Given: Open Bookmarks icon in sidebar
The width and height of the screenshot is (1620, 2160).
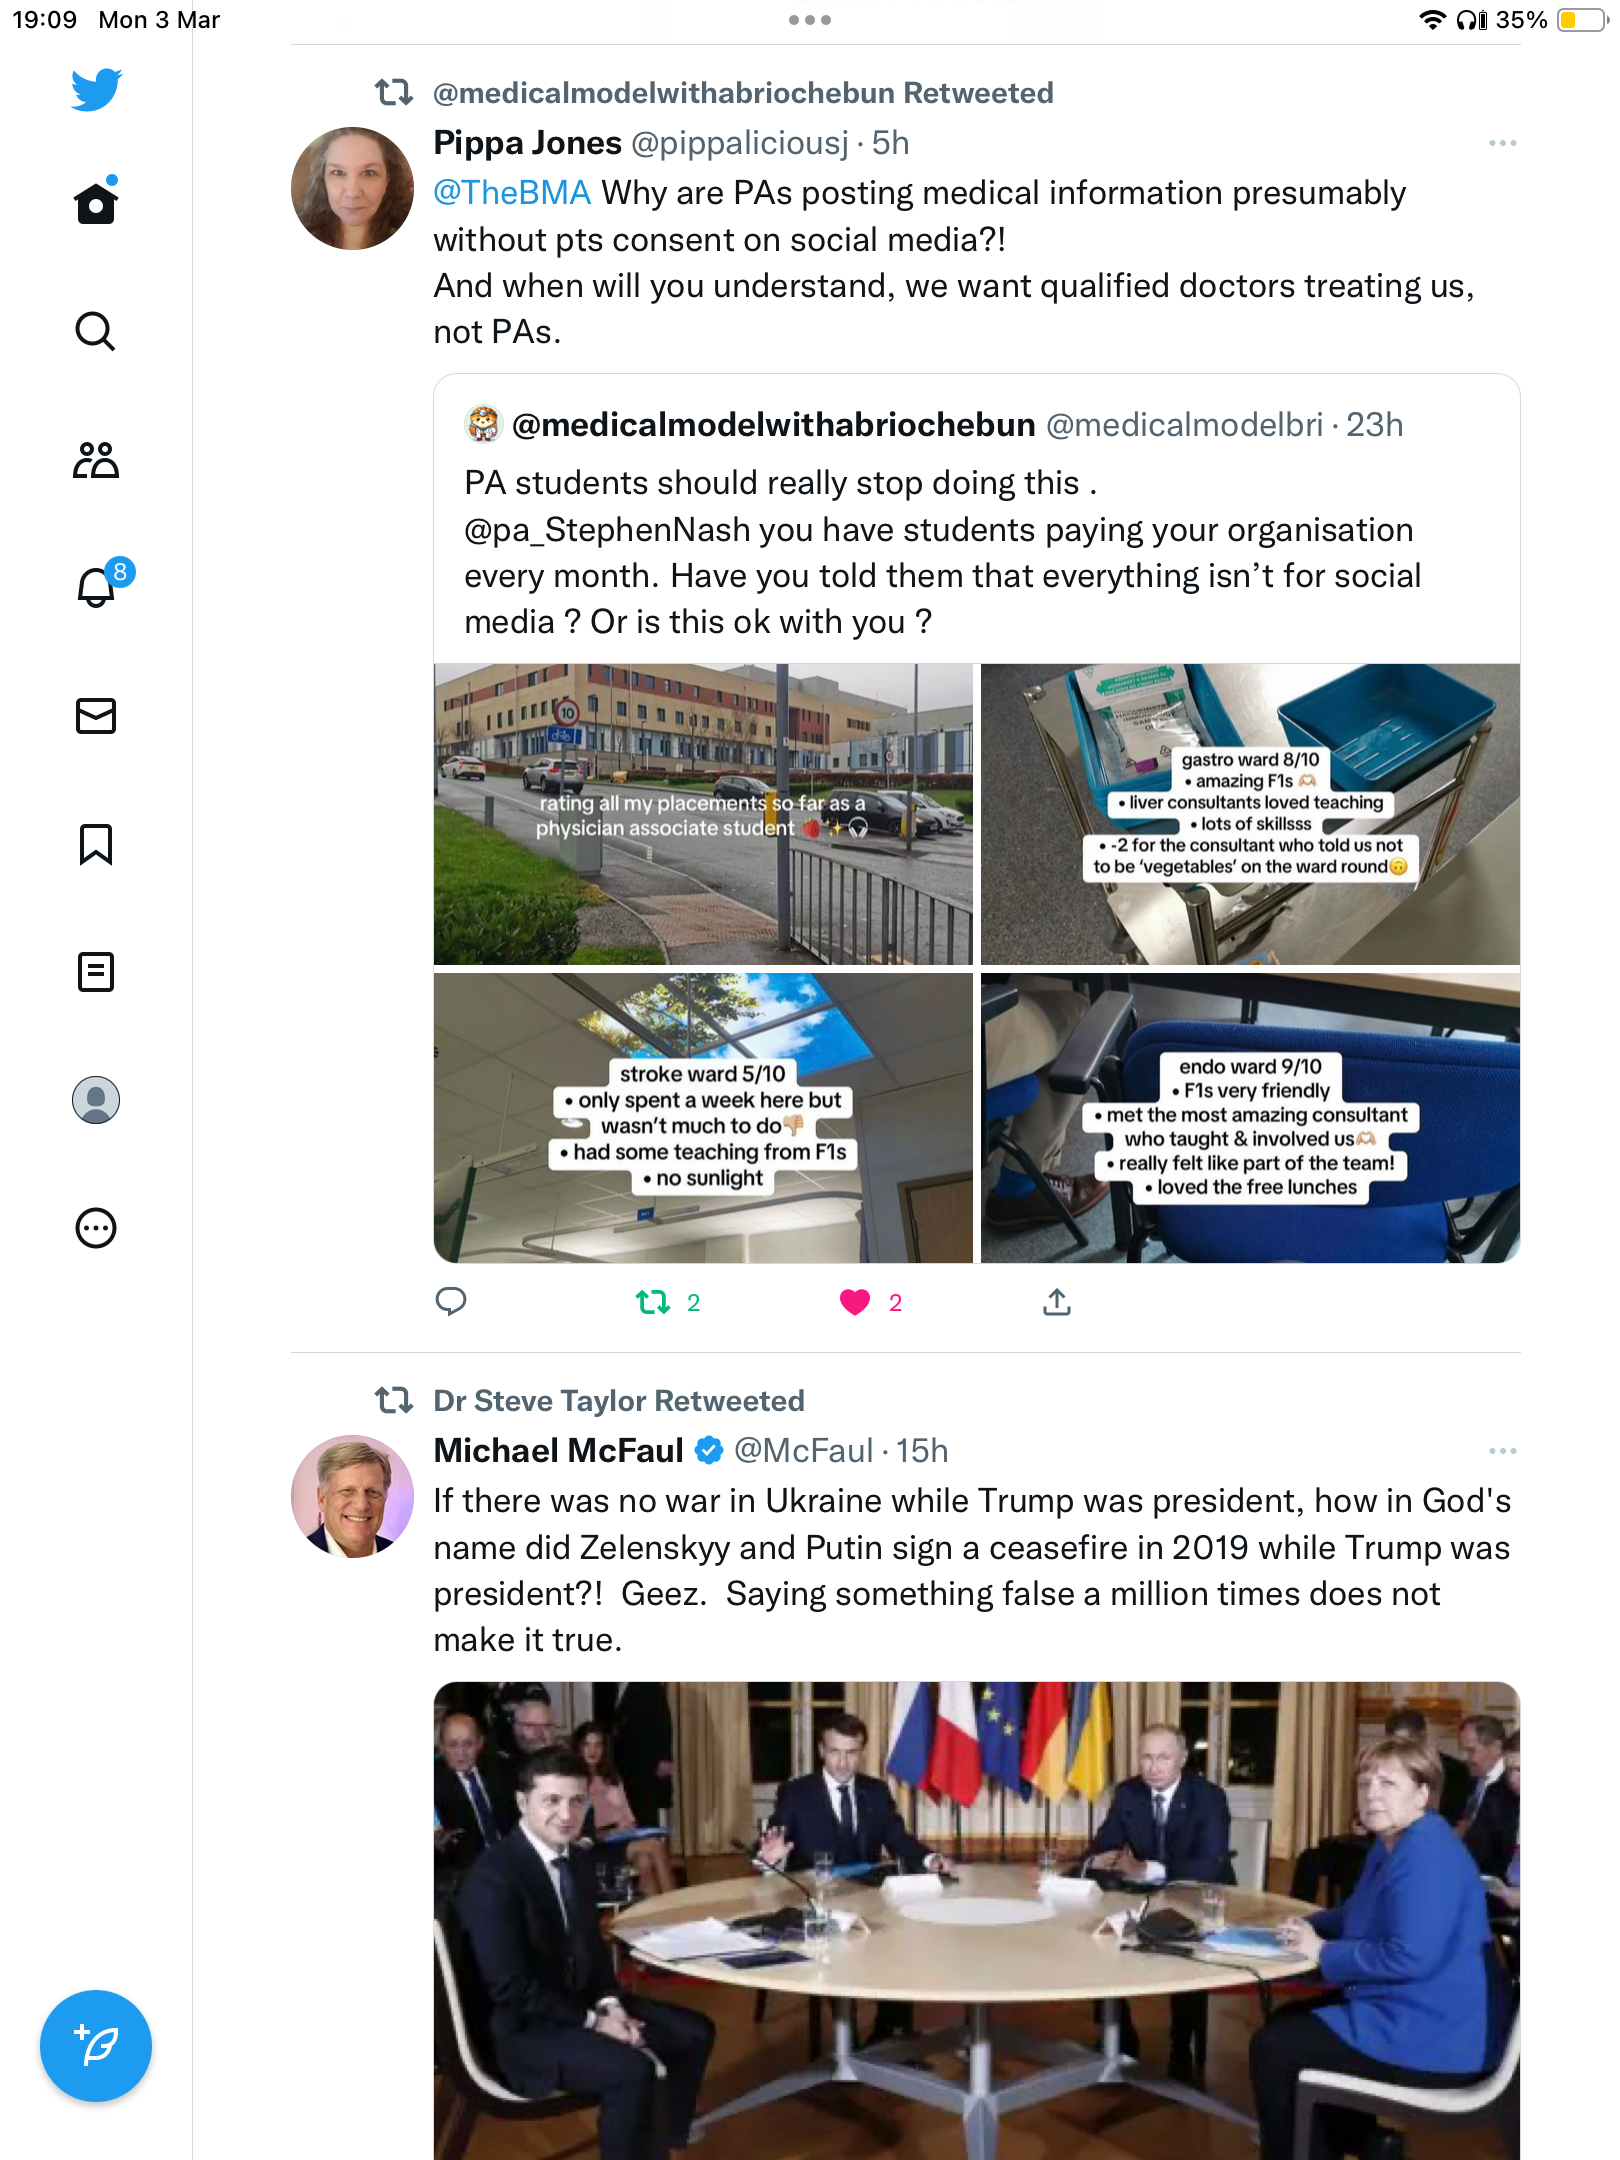Looking at the screenshot, I should 96,844.
